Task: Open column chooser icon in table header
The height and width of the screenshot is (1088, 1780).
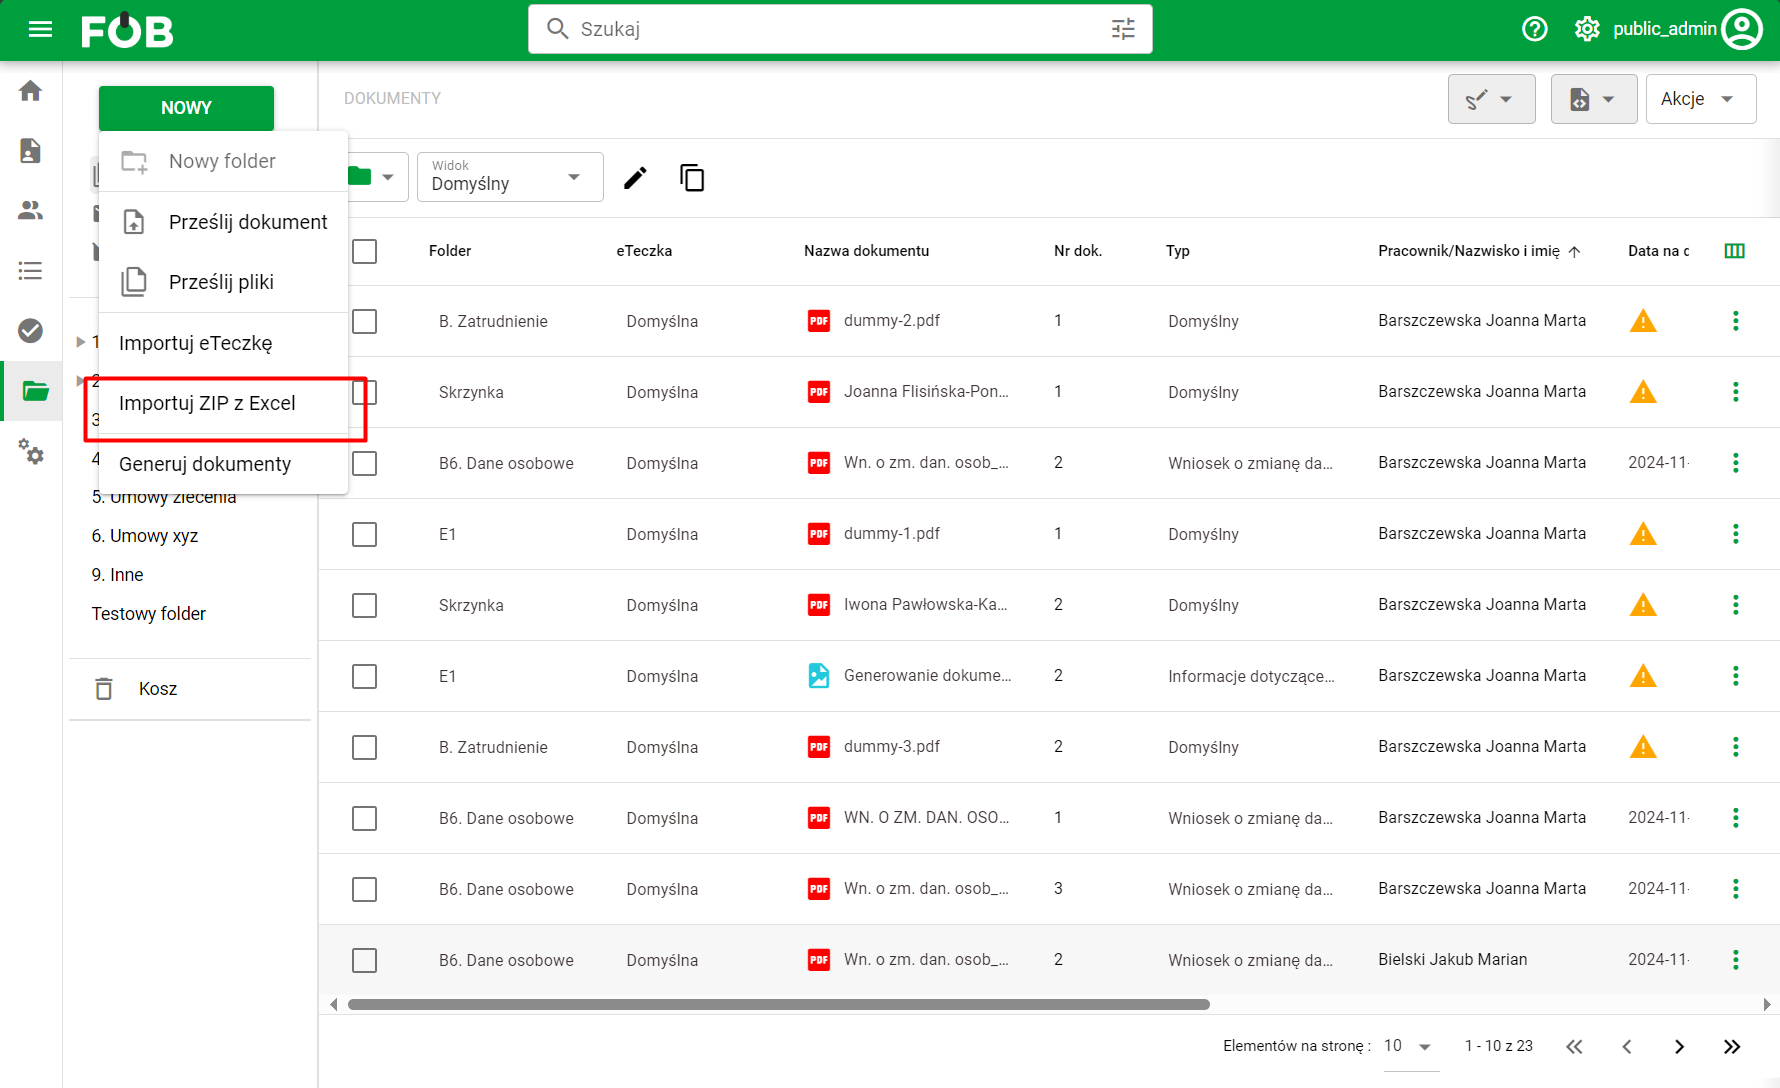Action: tap(1735, 251)
